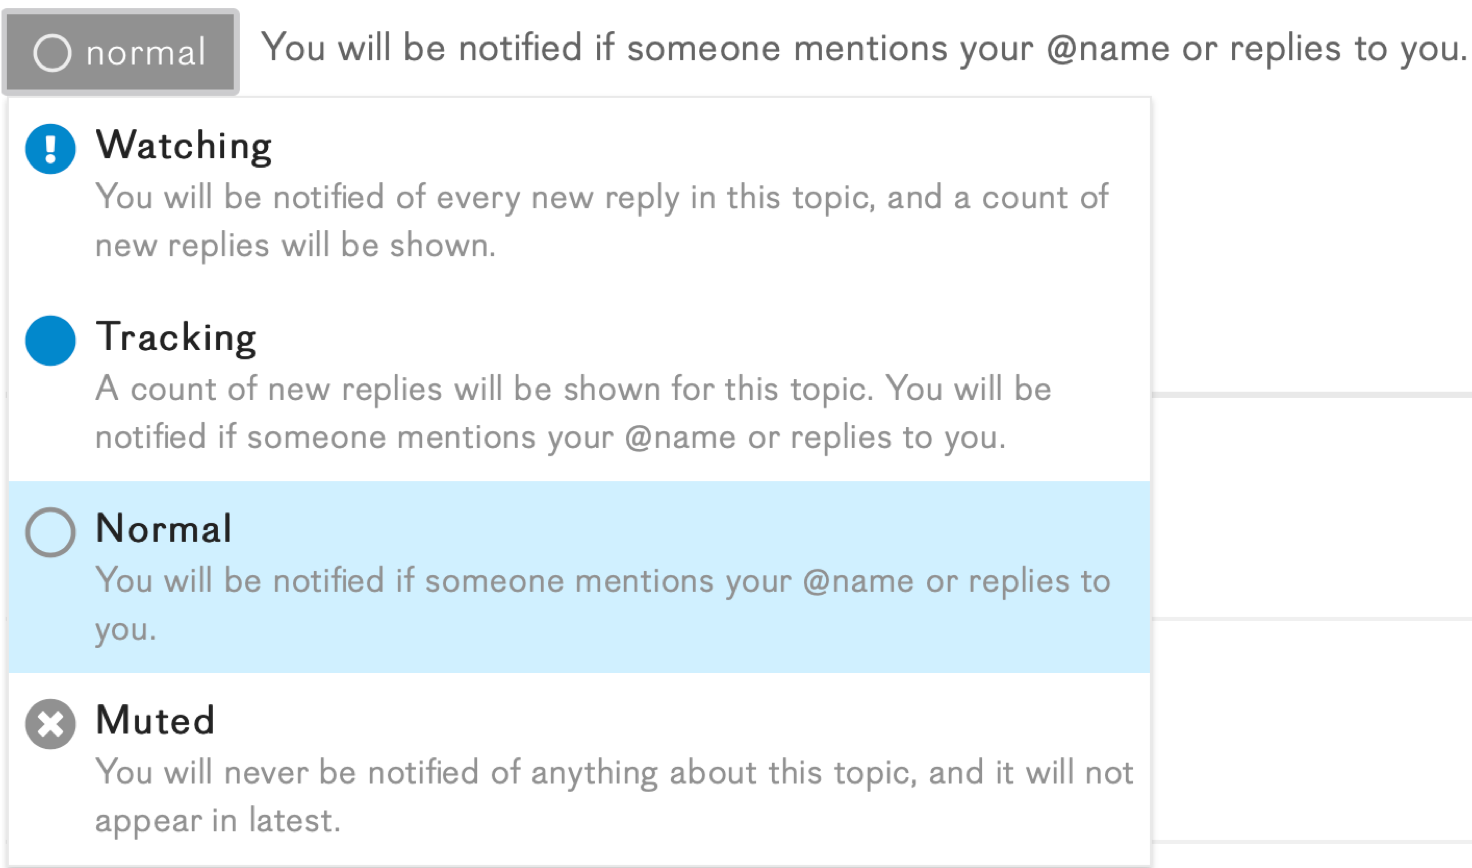Click the blue Watching exclamation icon
Image resolution: width=1472 pixels, height=868 pixels.
(x=50, y=149)
